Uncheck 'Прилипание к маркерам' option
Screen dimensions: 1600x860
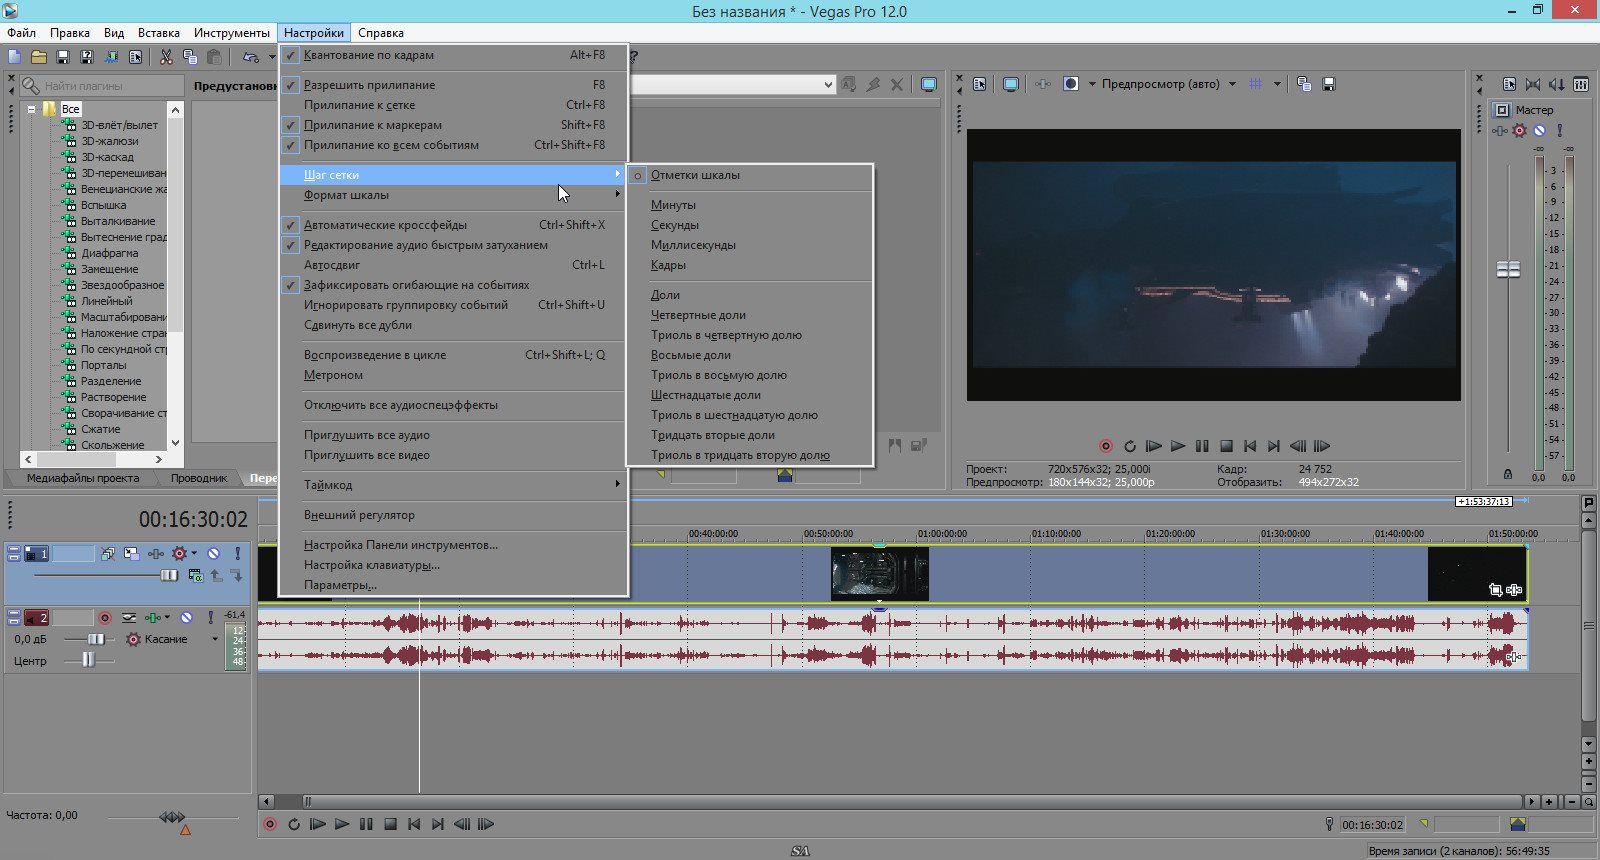click(x=372, y=125)
